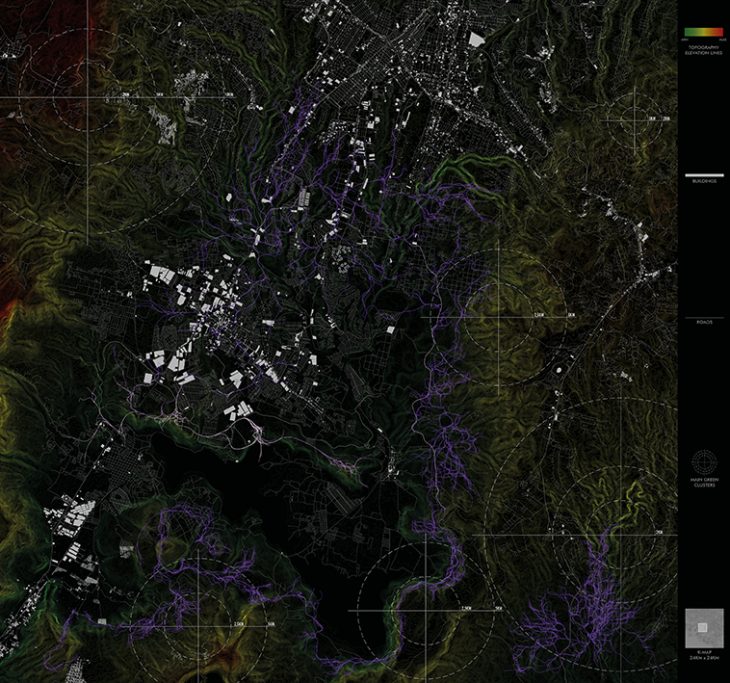
Task: Select the Main Green Clusters legend text
Action: point(703,481)
